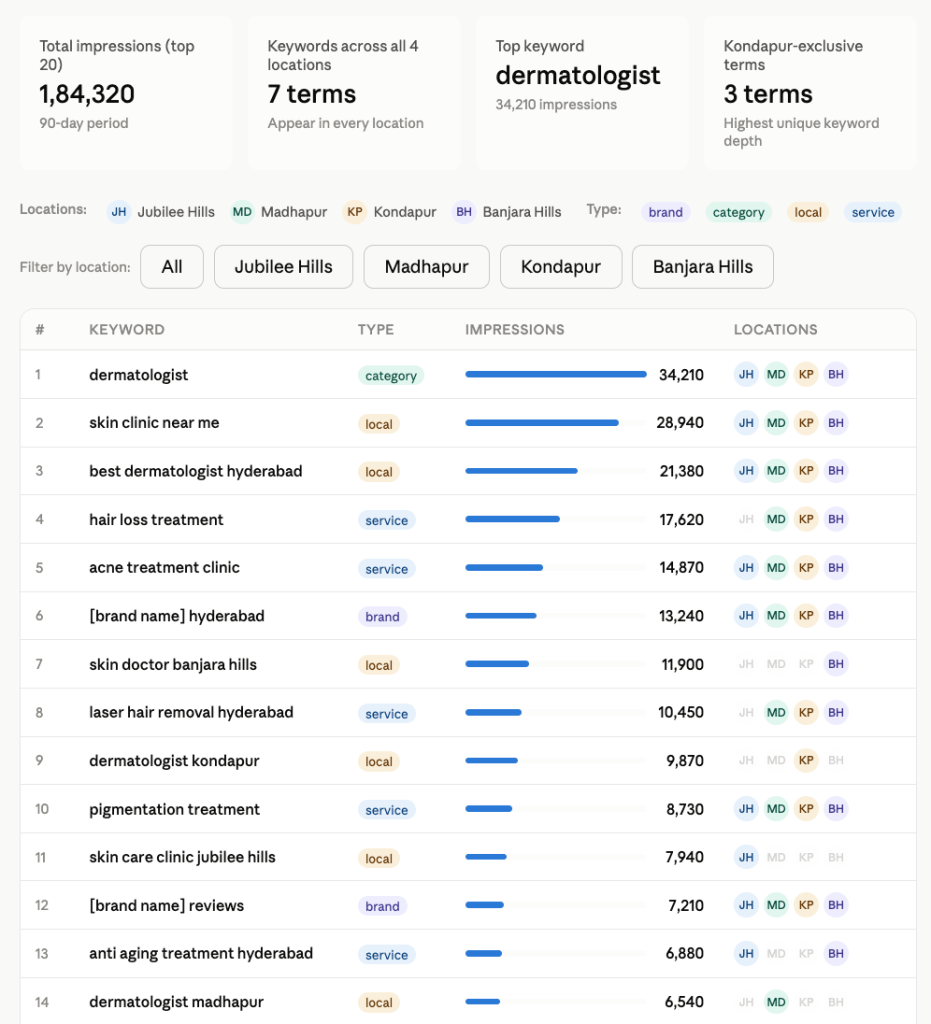Click the category type legend tag

click(738, 212)
